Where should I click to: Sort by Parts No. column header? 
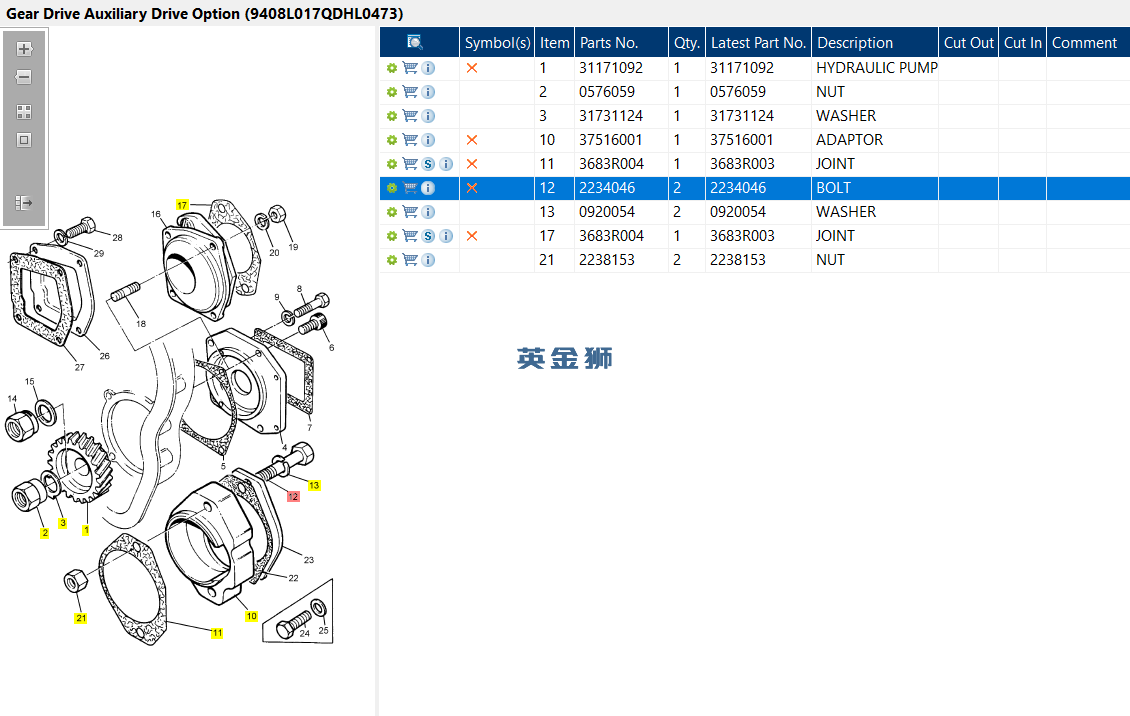(x=608, y=43)
